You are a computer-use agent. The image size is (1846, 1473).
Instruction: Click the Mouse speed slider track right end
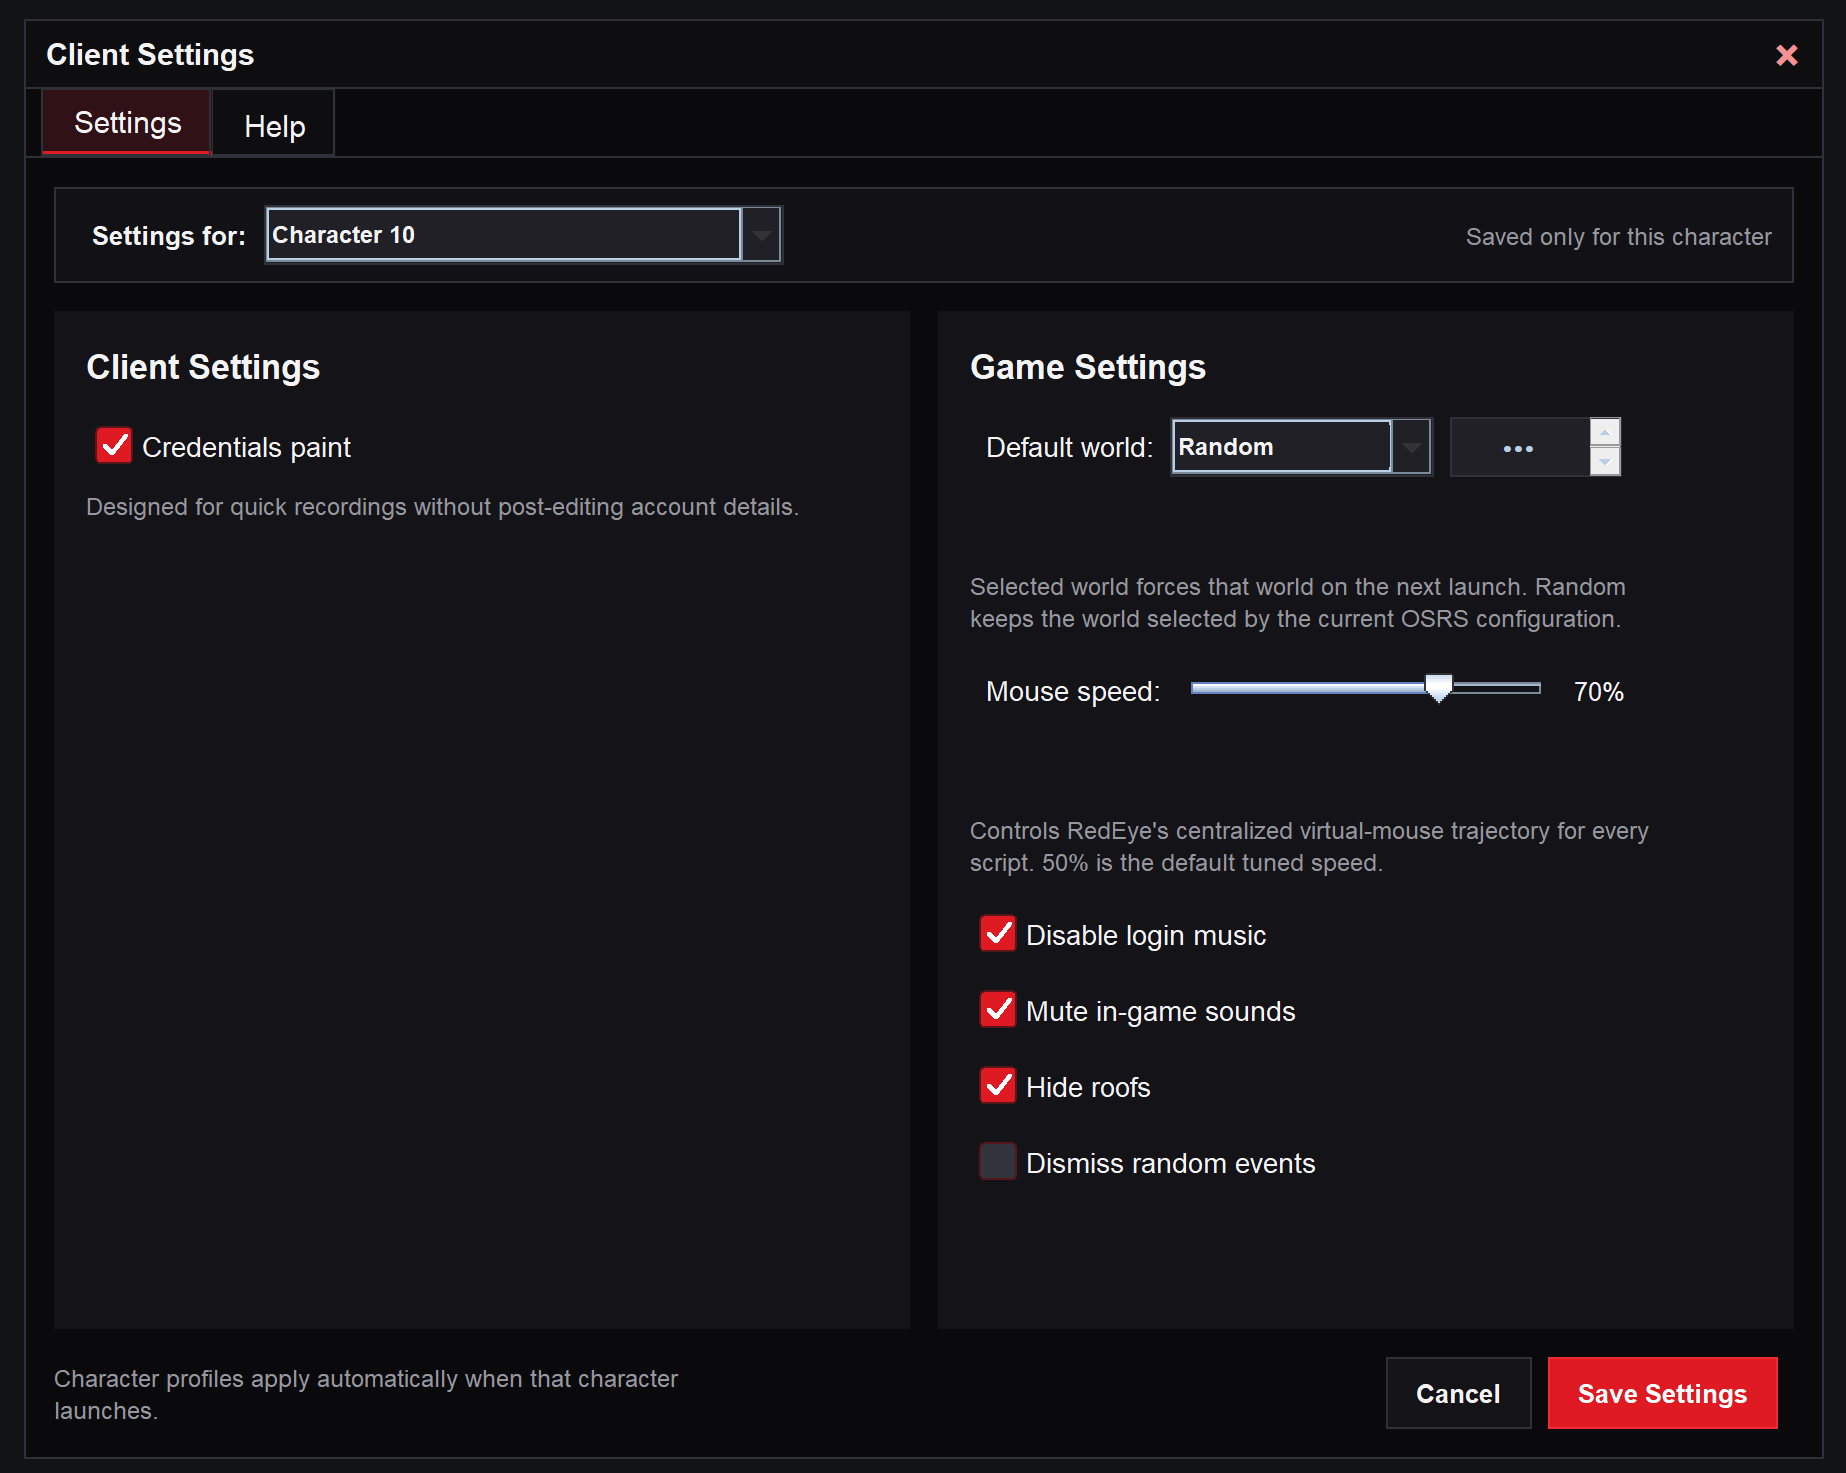(x=1535, y=688)
